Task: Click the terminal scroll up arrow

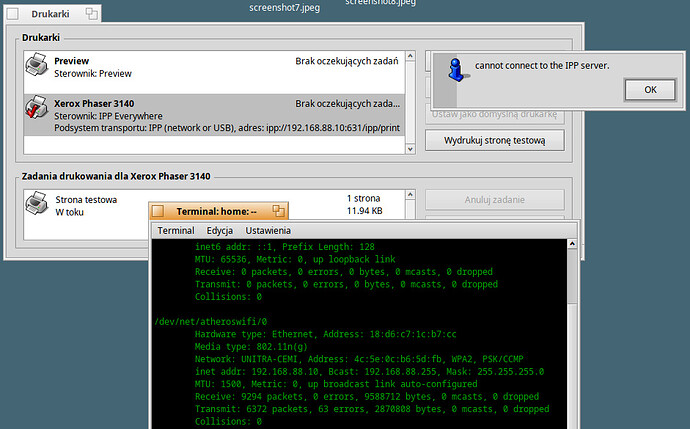Action: point(572,244)
